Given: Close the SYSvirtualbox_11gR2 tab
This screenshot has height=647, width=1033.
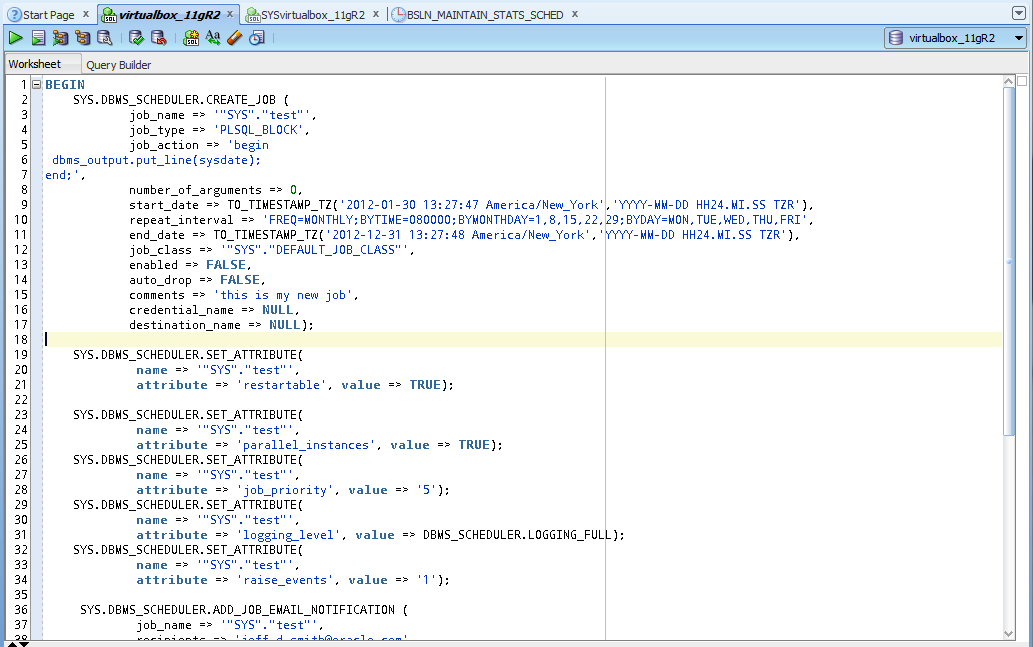Looking at the screenshot, I should [376, 14].
